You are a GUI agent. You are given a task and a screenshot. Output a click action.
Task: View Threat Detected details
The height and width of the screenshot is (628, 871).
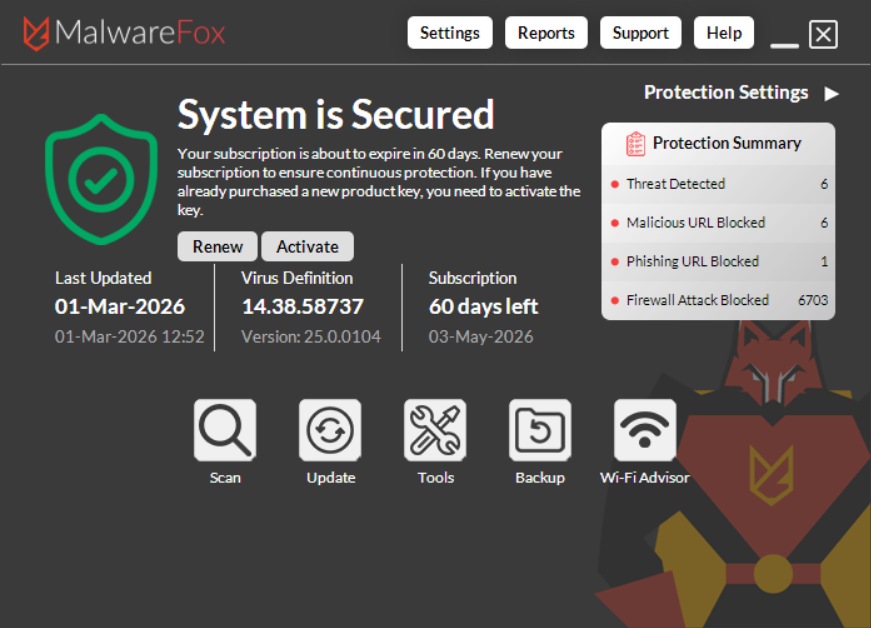[673, 184]
